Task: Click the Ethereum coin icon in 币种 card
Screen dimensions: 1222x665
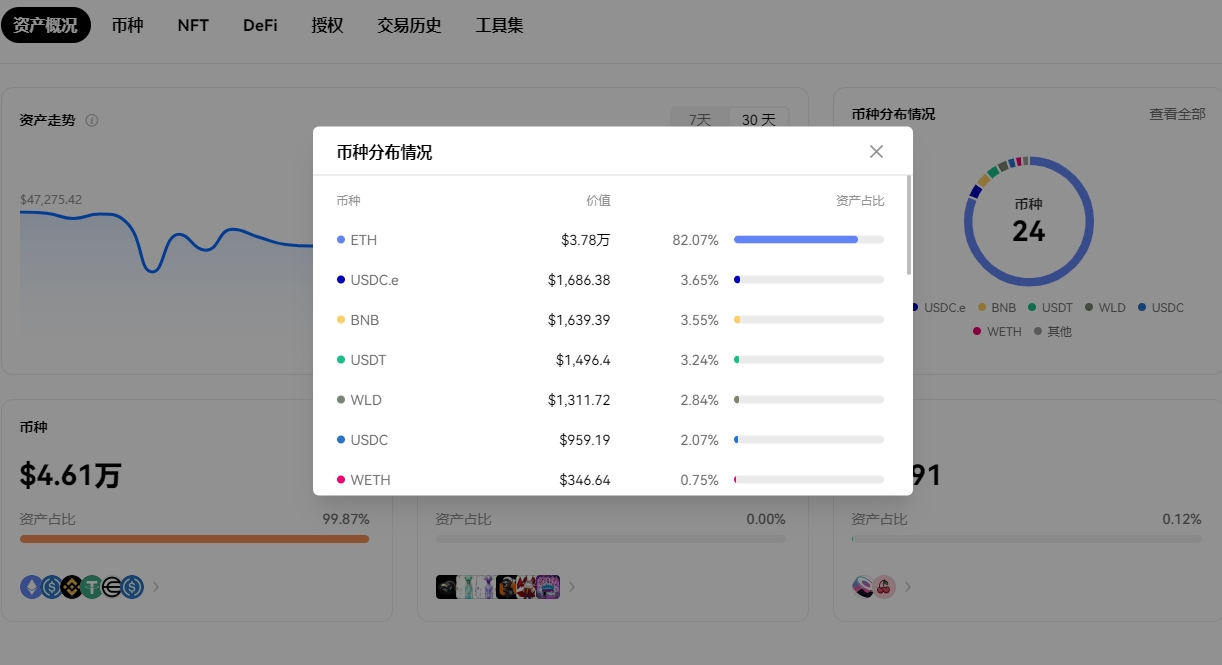Action: pyautogui.click(x=32, y=587)
